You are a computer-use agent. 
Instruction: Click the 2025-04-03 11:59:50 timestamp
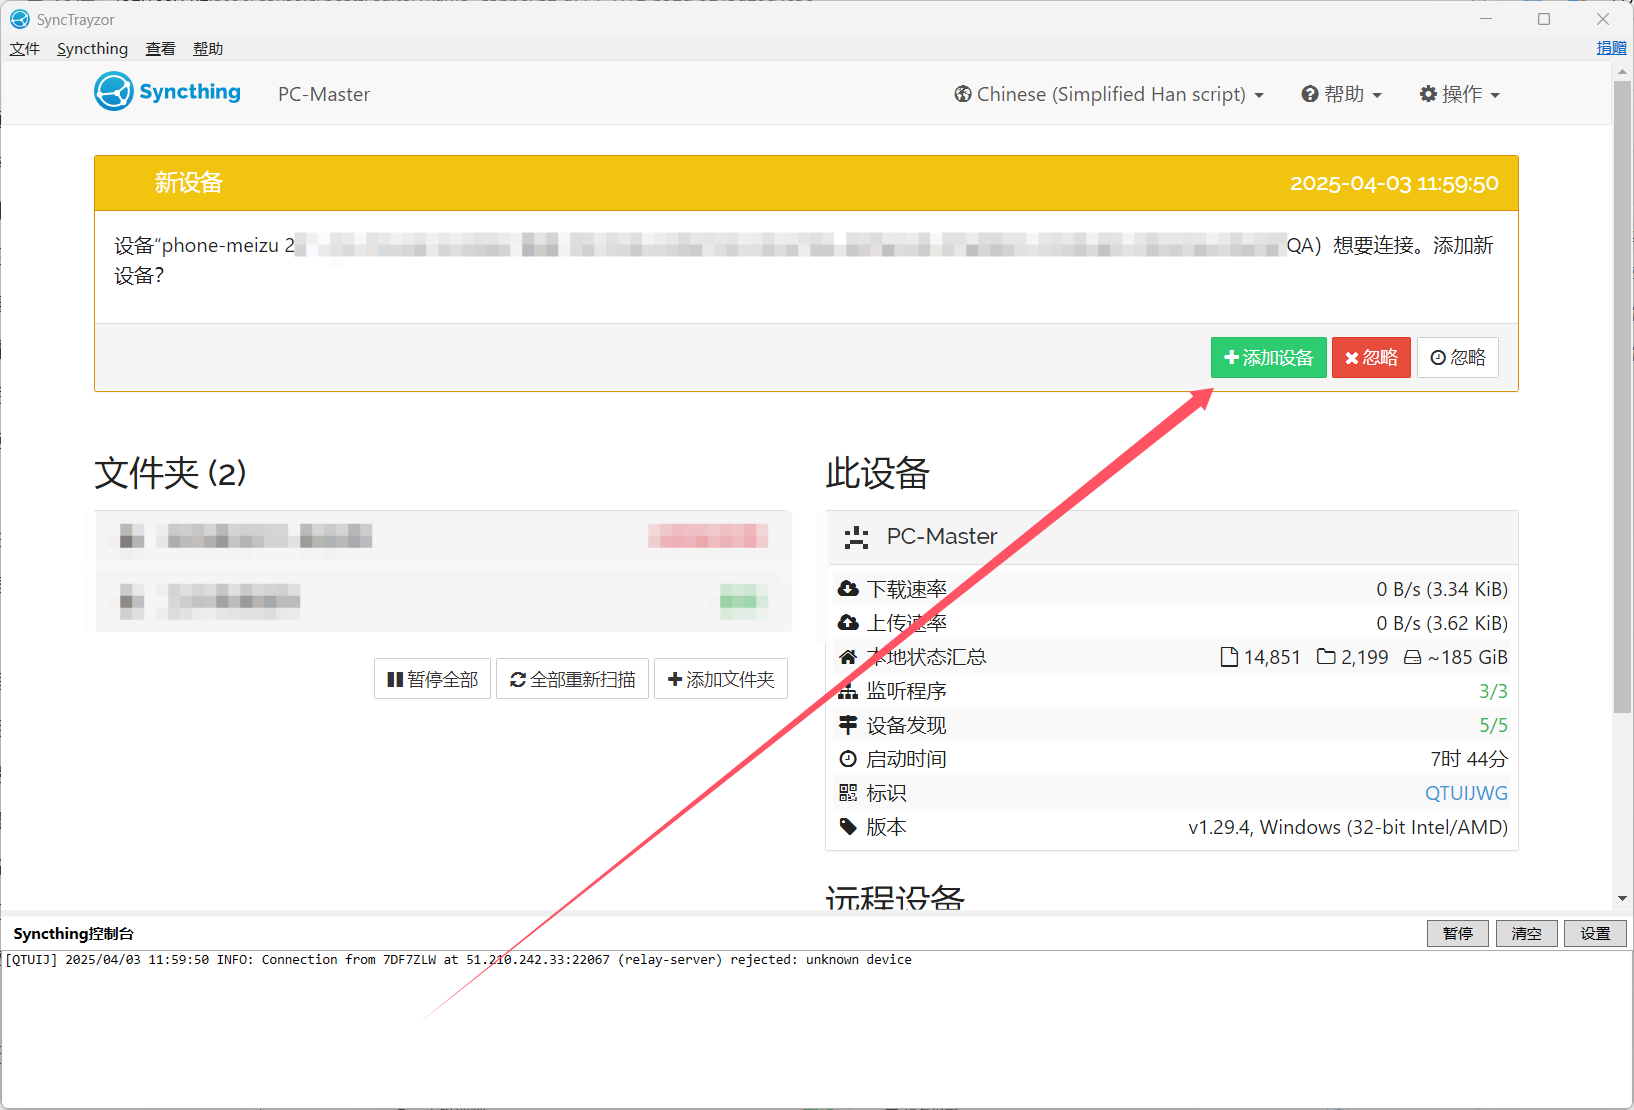pos(1394,184)
